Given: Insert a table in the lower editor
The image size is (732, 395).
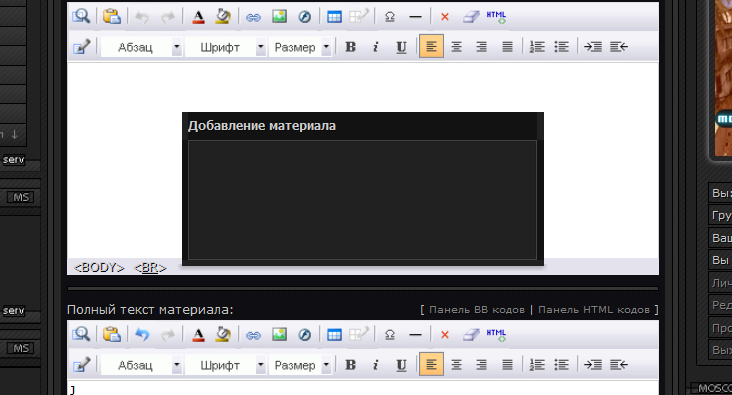Looking at the screenshot, I should pyautogui.click(x=334, y=335).
